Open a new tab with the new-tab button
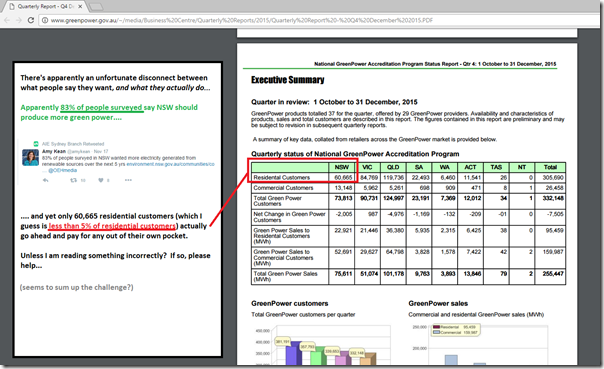Image resolution: width=604 pixels, height=369 pixels. (96, 7)
